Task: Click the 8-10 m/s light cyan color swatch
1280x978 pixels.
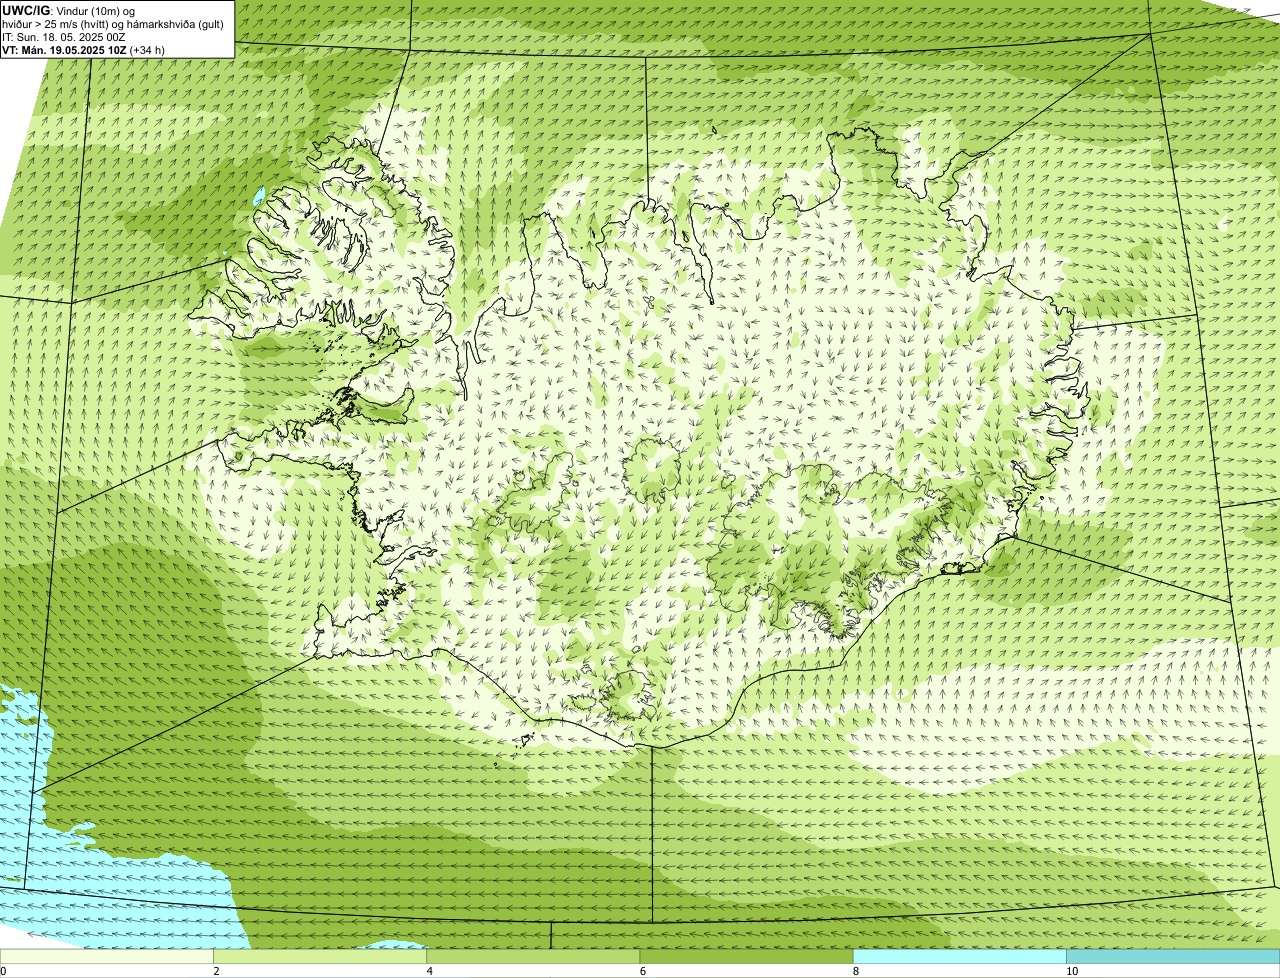Action: [x=960, y=957]
